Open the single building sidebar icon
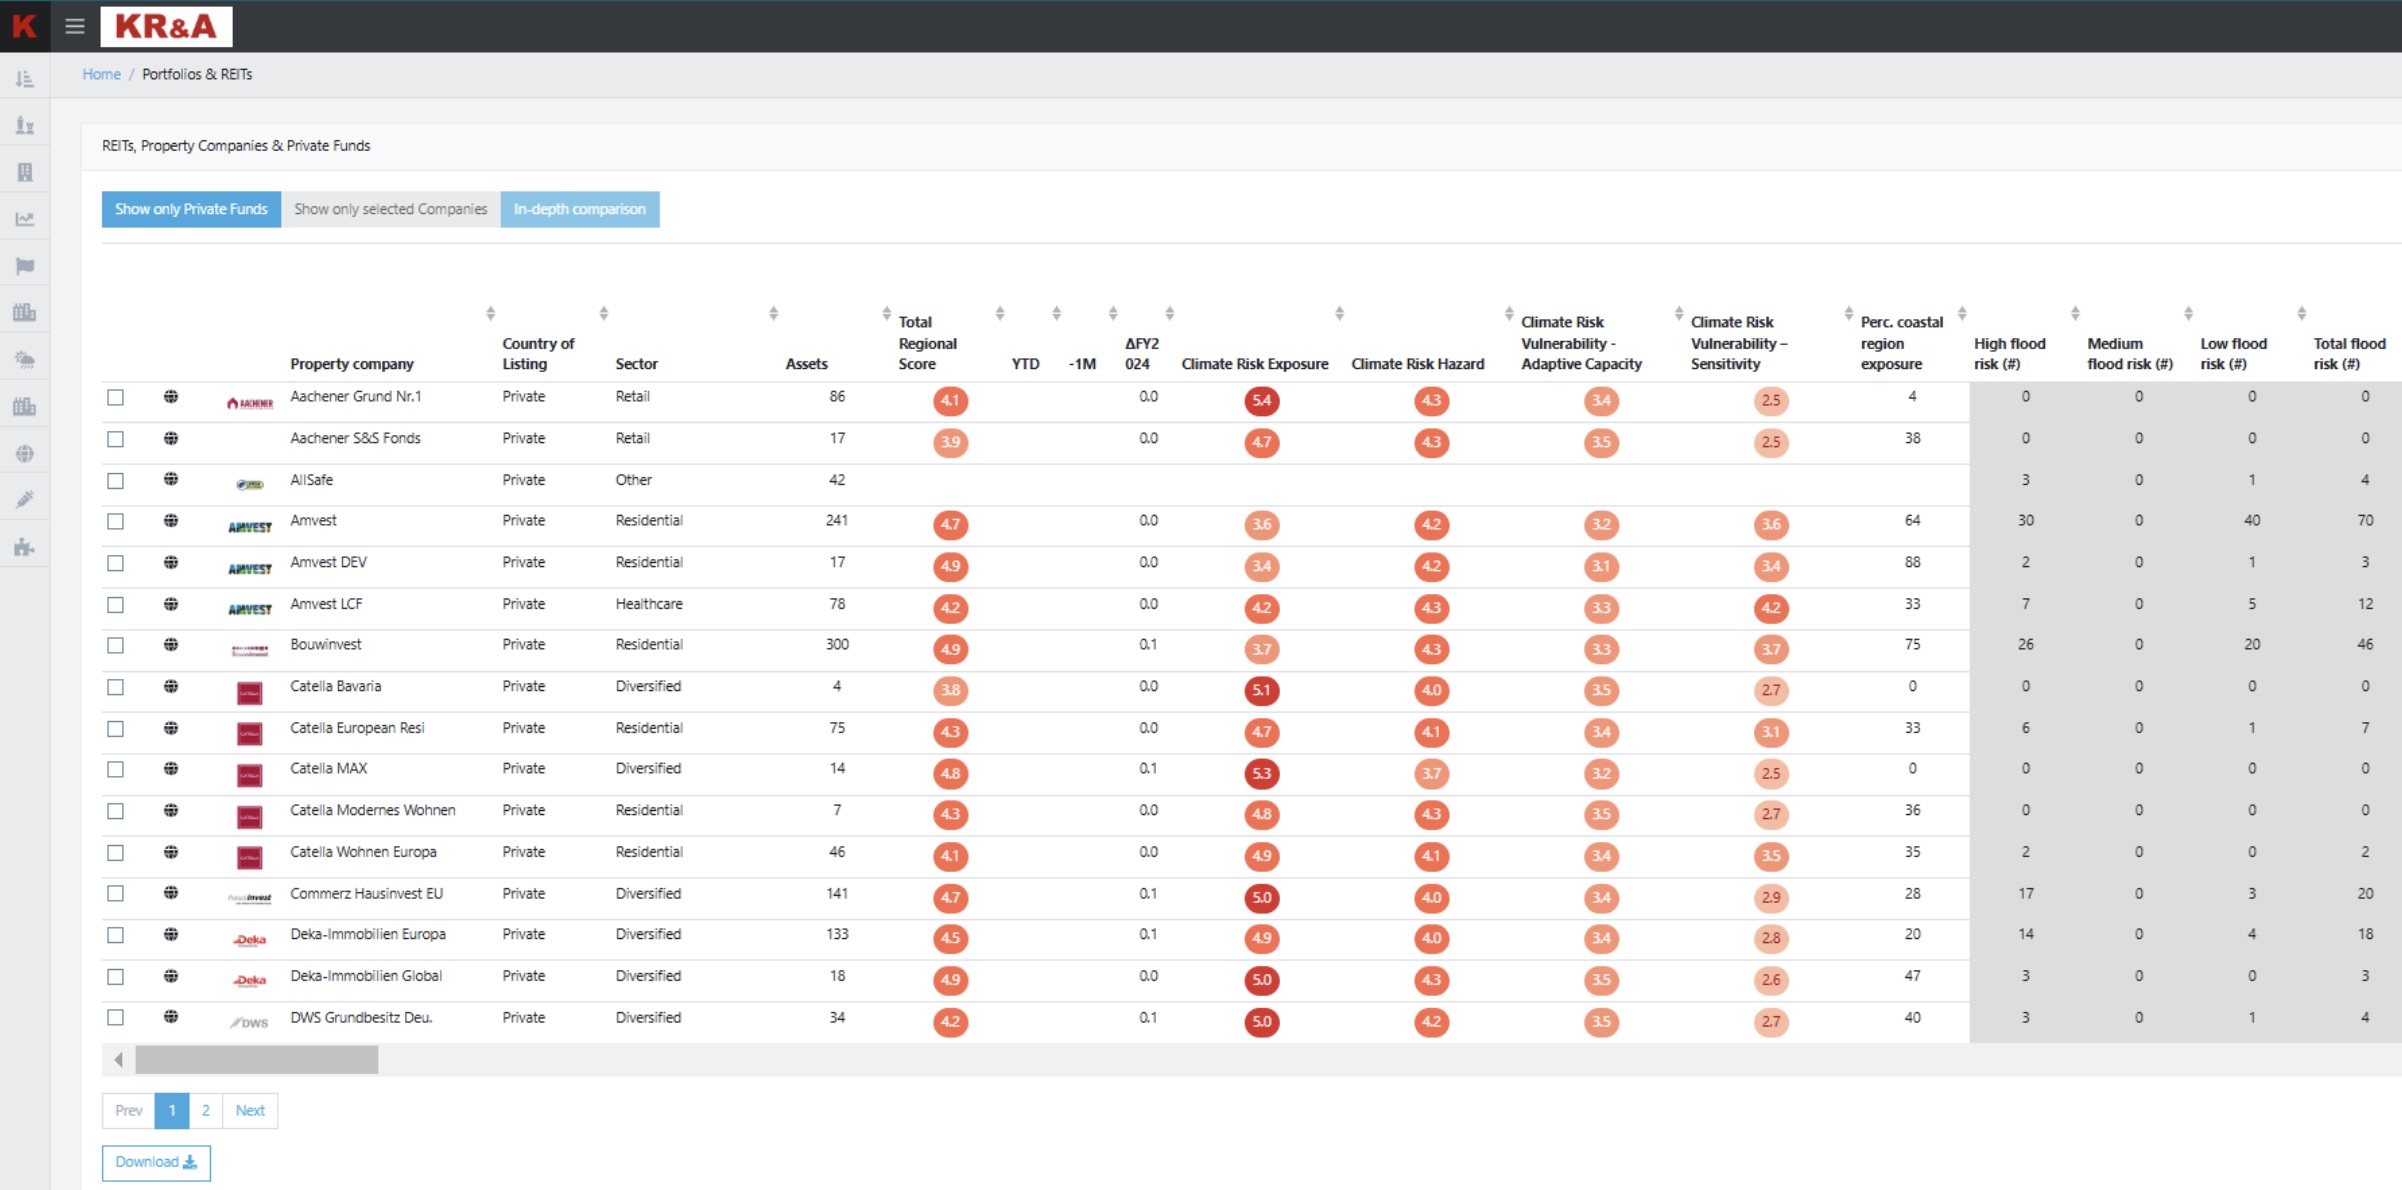This screenshot has width=2402, height=1190. pos(25,172)
